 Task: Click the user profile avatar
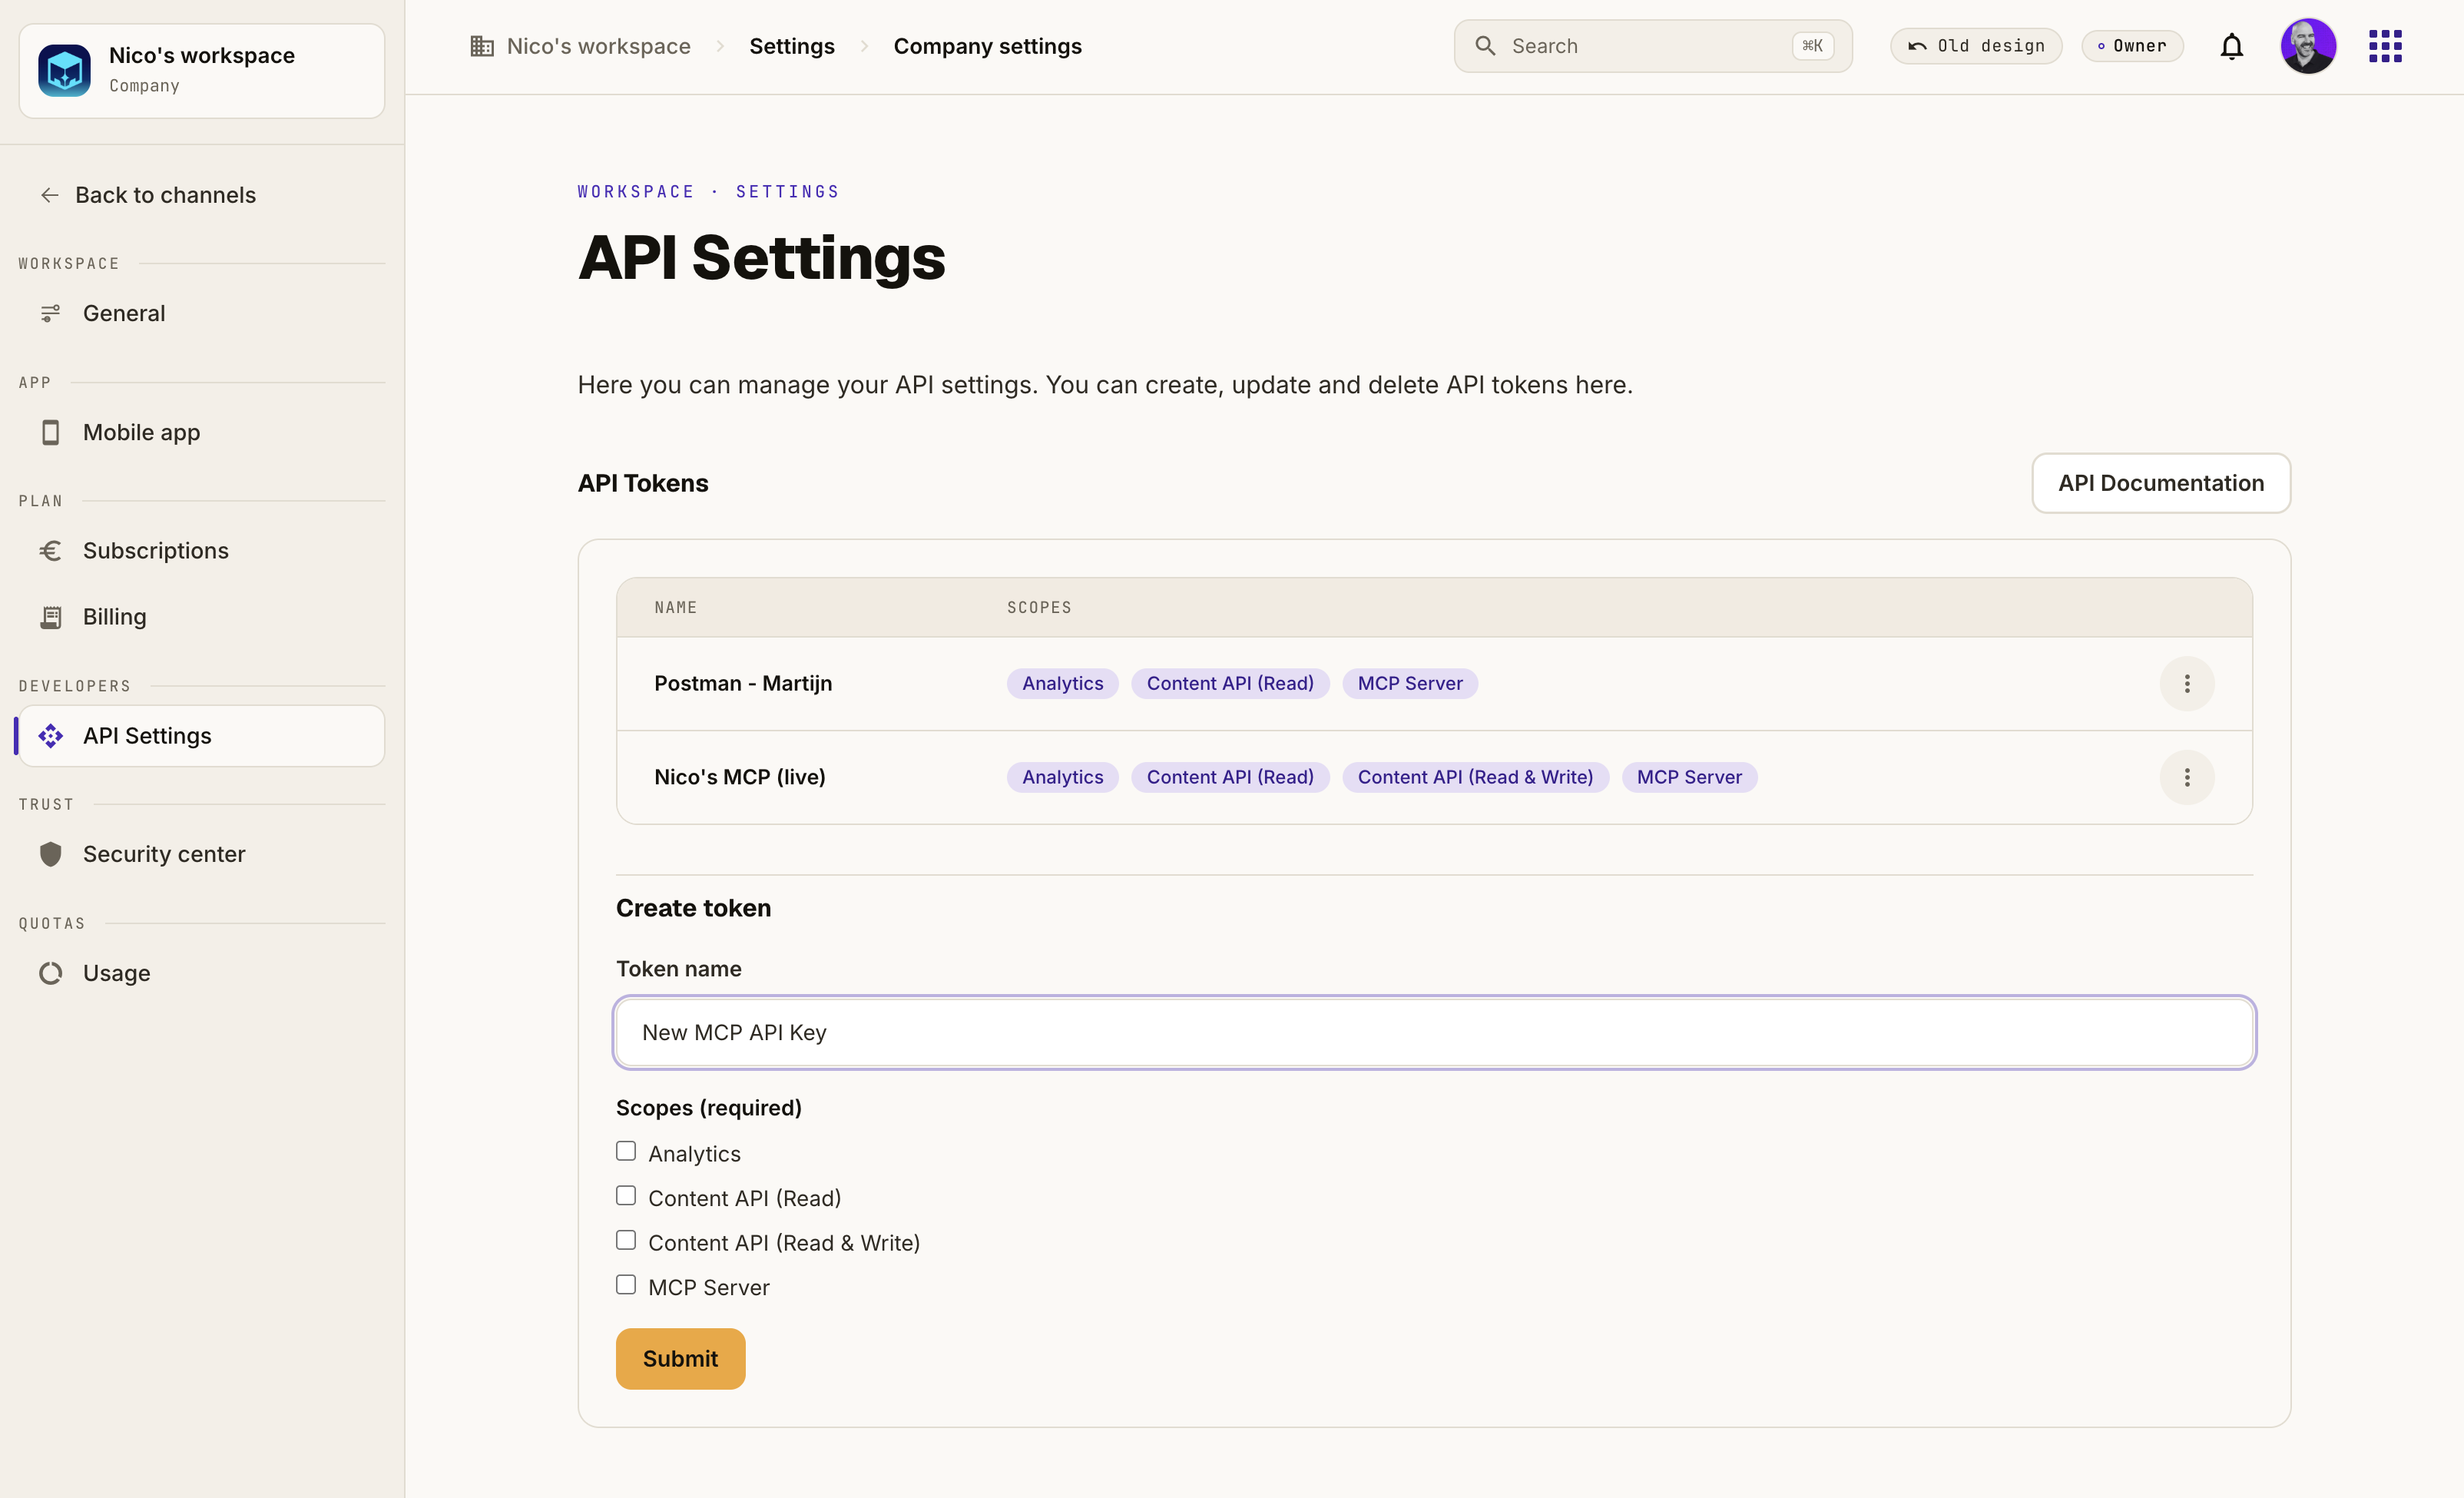(x=2307, y=46)
